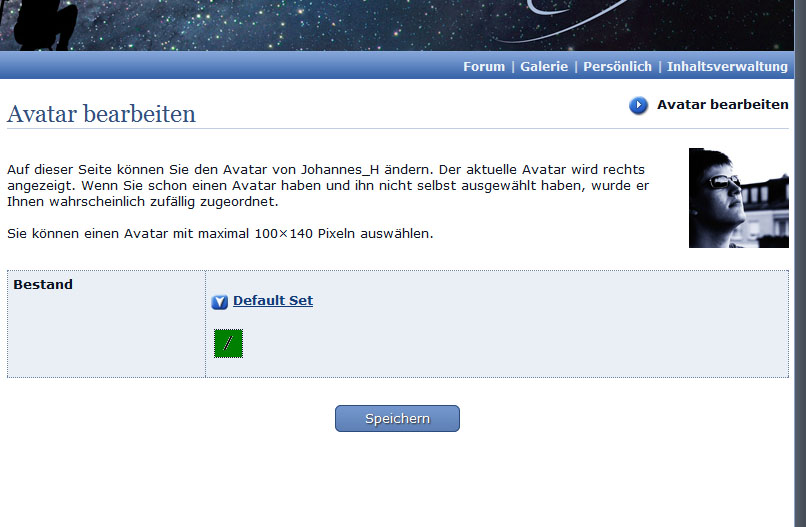Screen dimensions: 806x527
Task: Navigate to Inhaltsverwaltung
Action: [727, 66]
